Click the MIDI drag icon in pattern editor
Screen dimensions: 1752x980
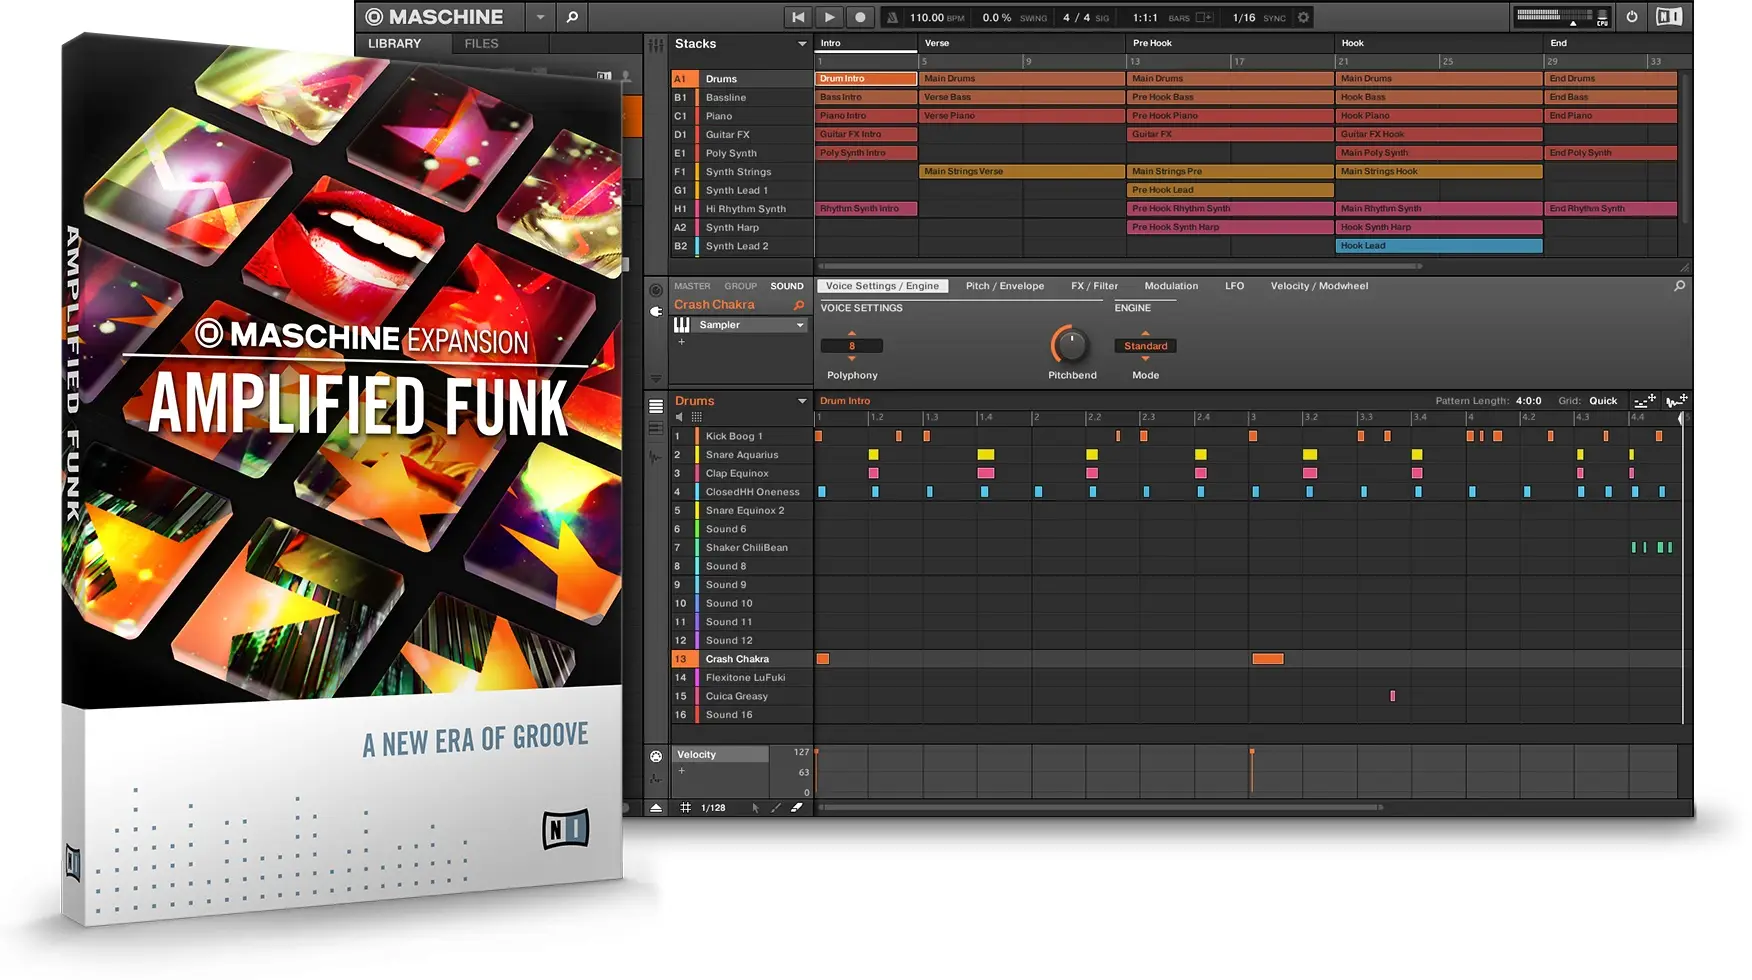1645,401
